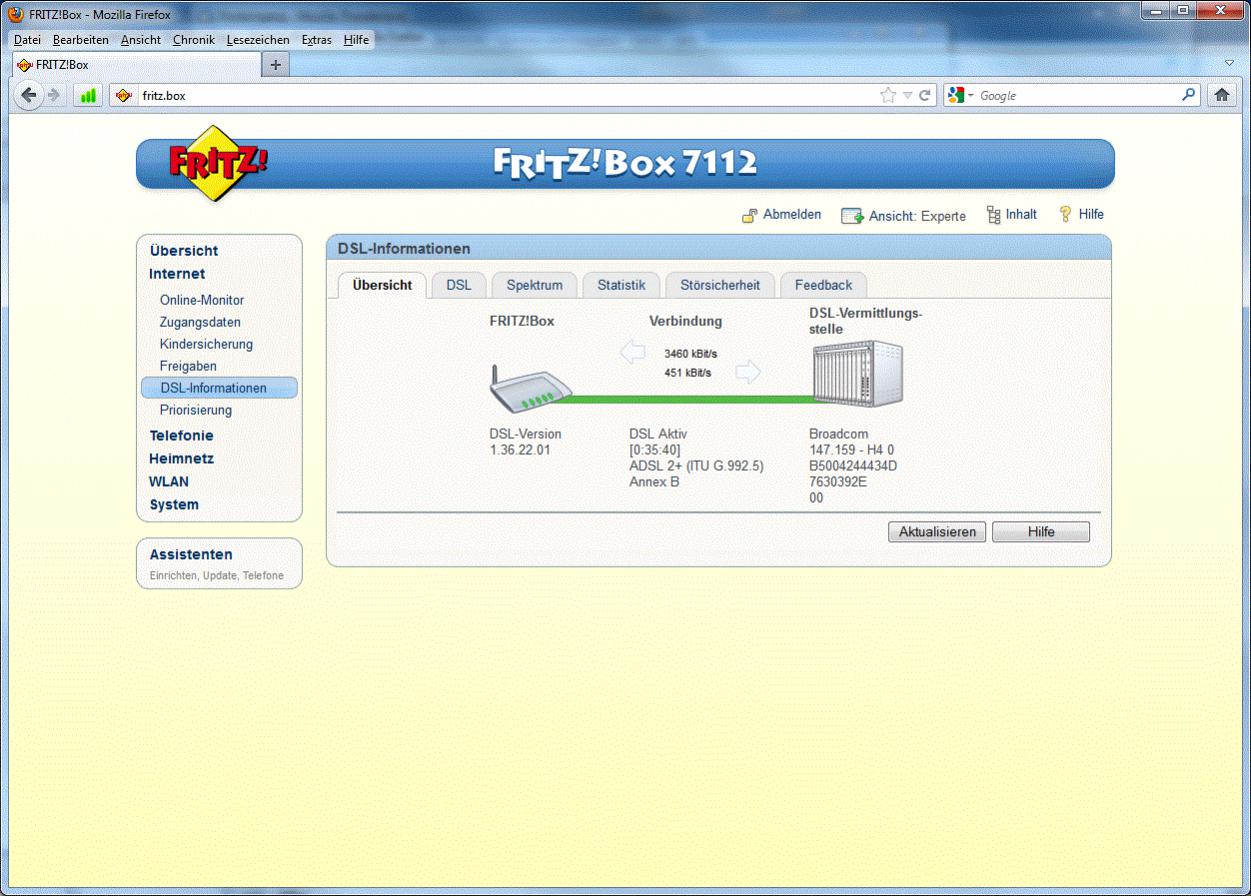The width and height of the screenshot is (1251, 896).
Task: Open the Lesezeichen menu
Action: tap(258, 40)
